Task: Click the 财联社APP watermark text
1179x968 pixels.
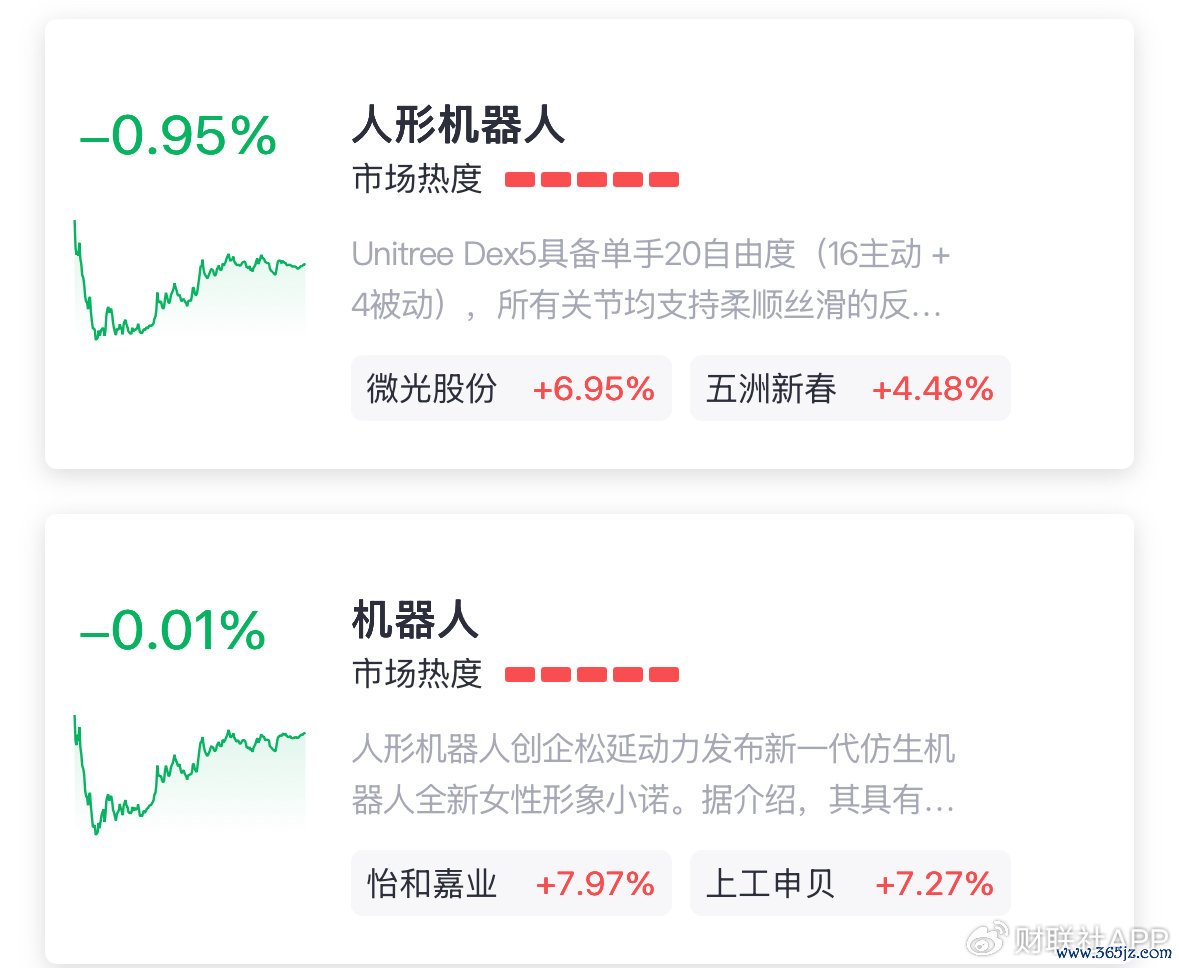Action: click(1092, 937)
